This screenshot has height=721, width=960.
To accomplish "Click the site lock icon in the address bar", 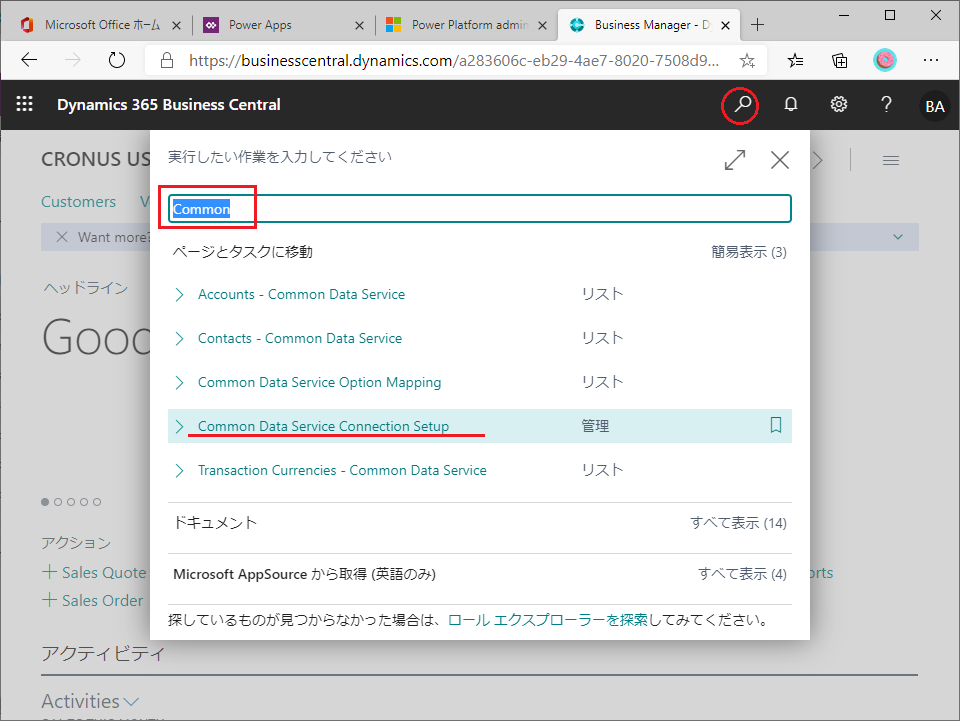I will click(x=167, y=60).
